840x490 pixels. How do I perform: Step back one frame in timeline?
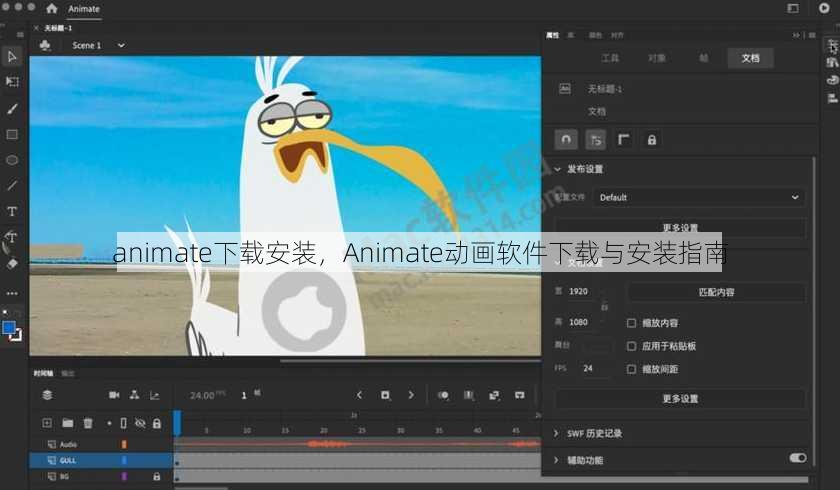[359, 395]
